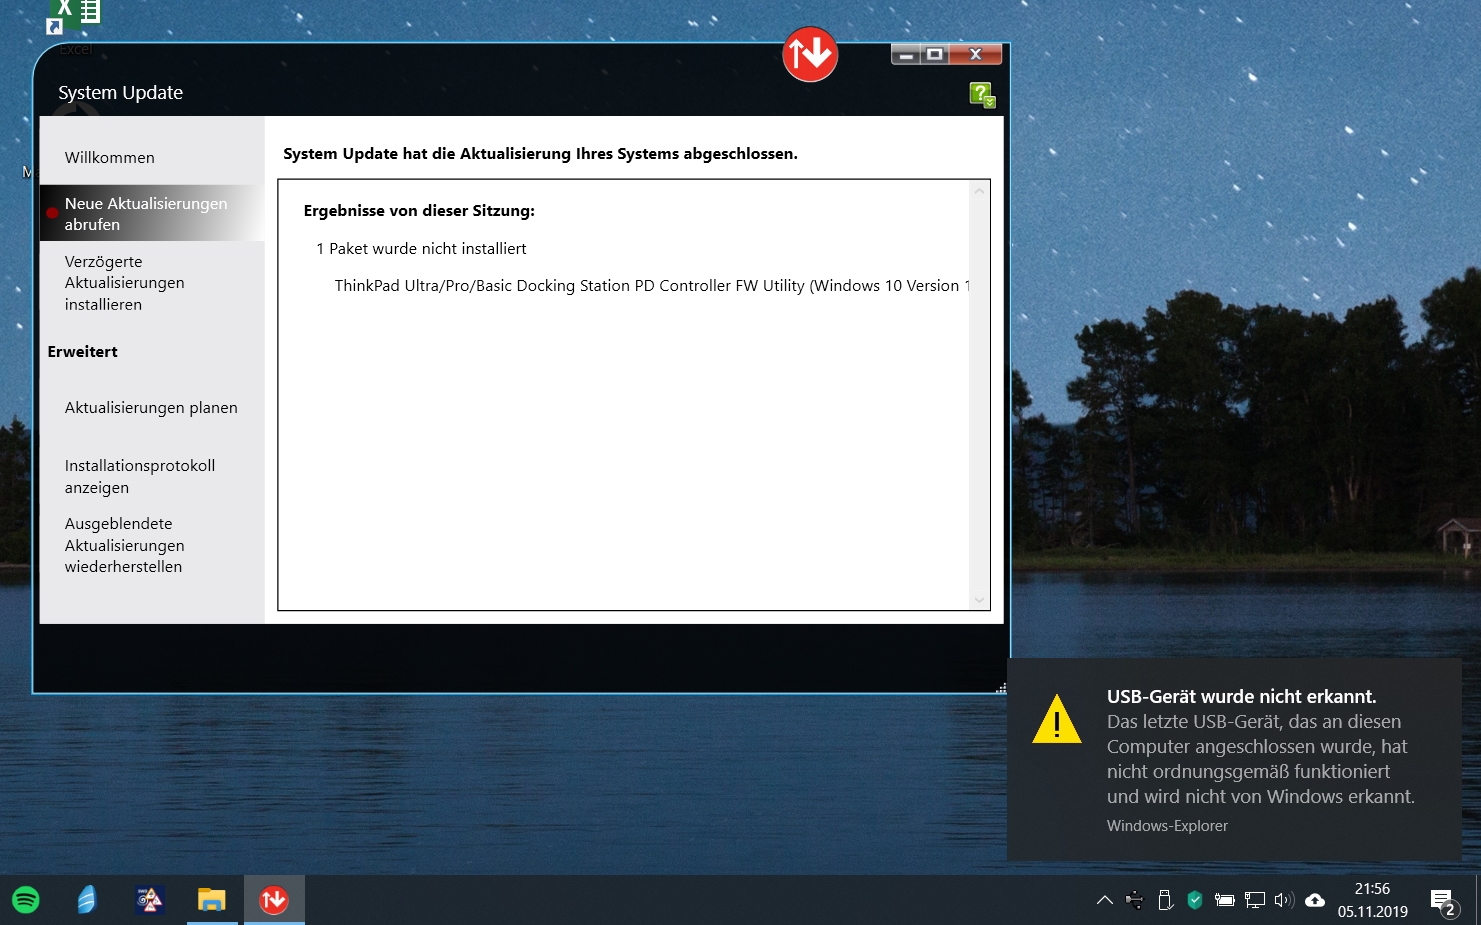The width and height of the screenshot is (1481, 925).
Task: Open the network connection tray icon
Action: [1255, 900]
